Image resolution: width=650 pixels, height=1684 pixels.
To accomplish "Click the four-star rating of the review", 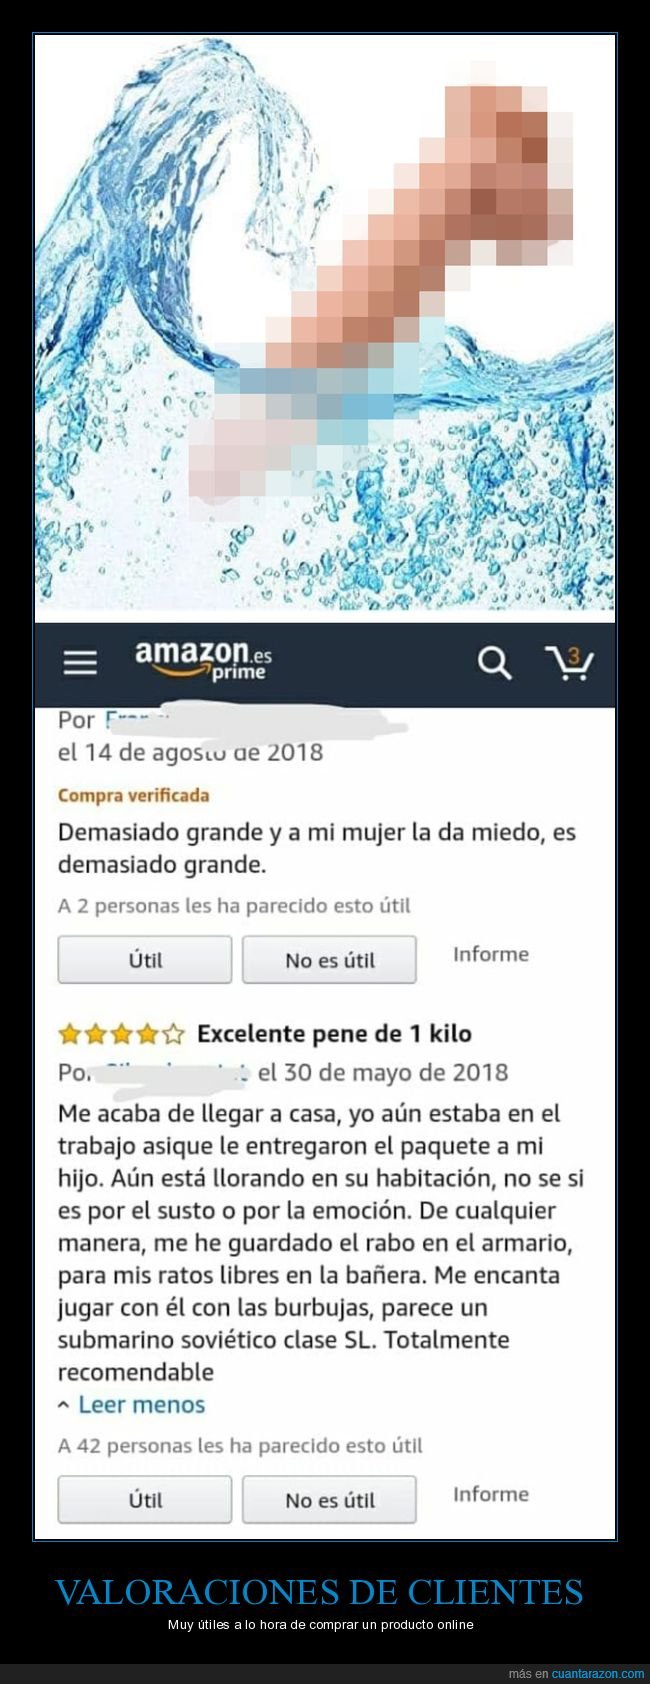I will click(122, 1033).
